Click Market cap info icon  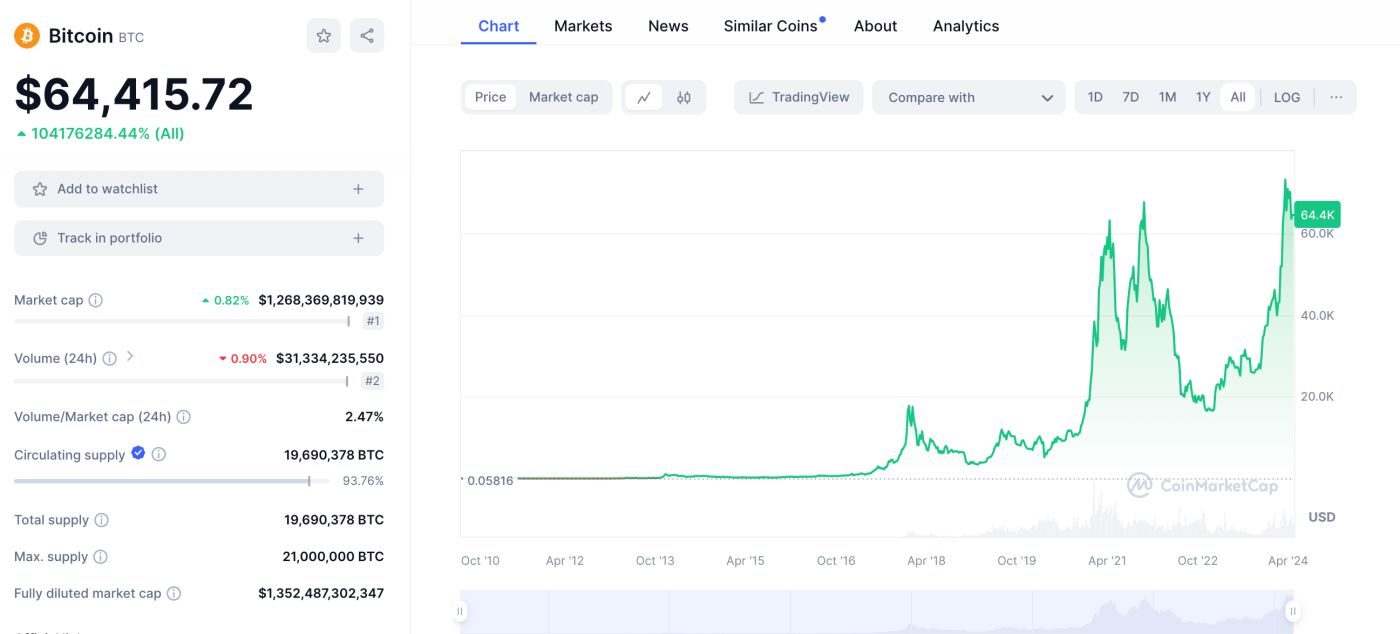coord(96,300)
